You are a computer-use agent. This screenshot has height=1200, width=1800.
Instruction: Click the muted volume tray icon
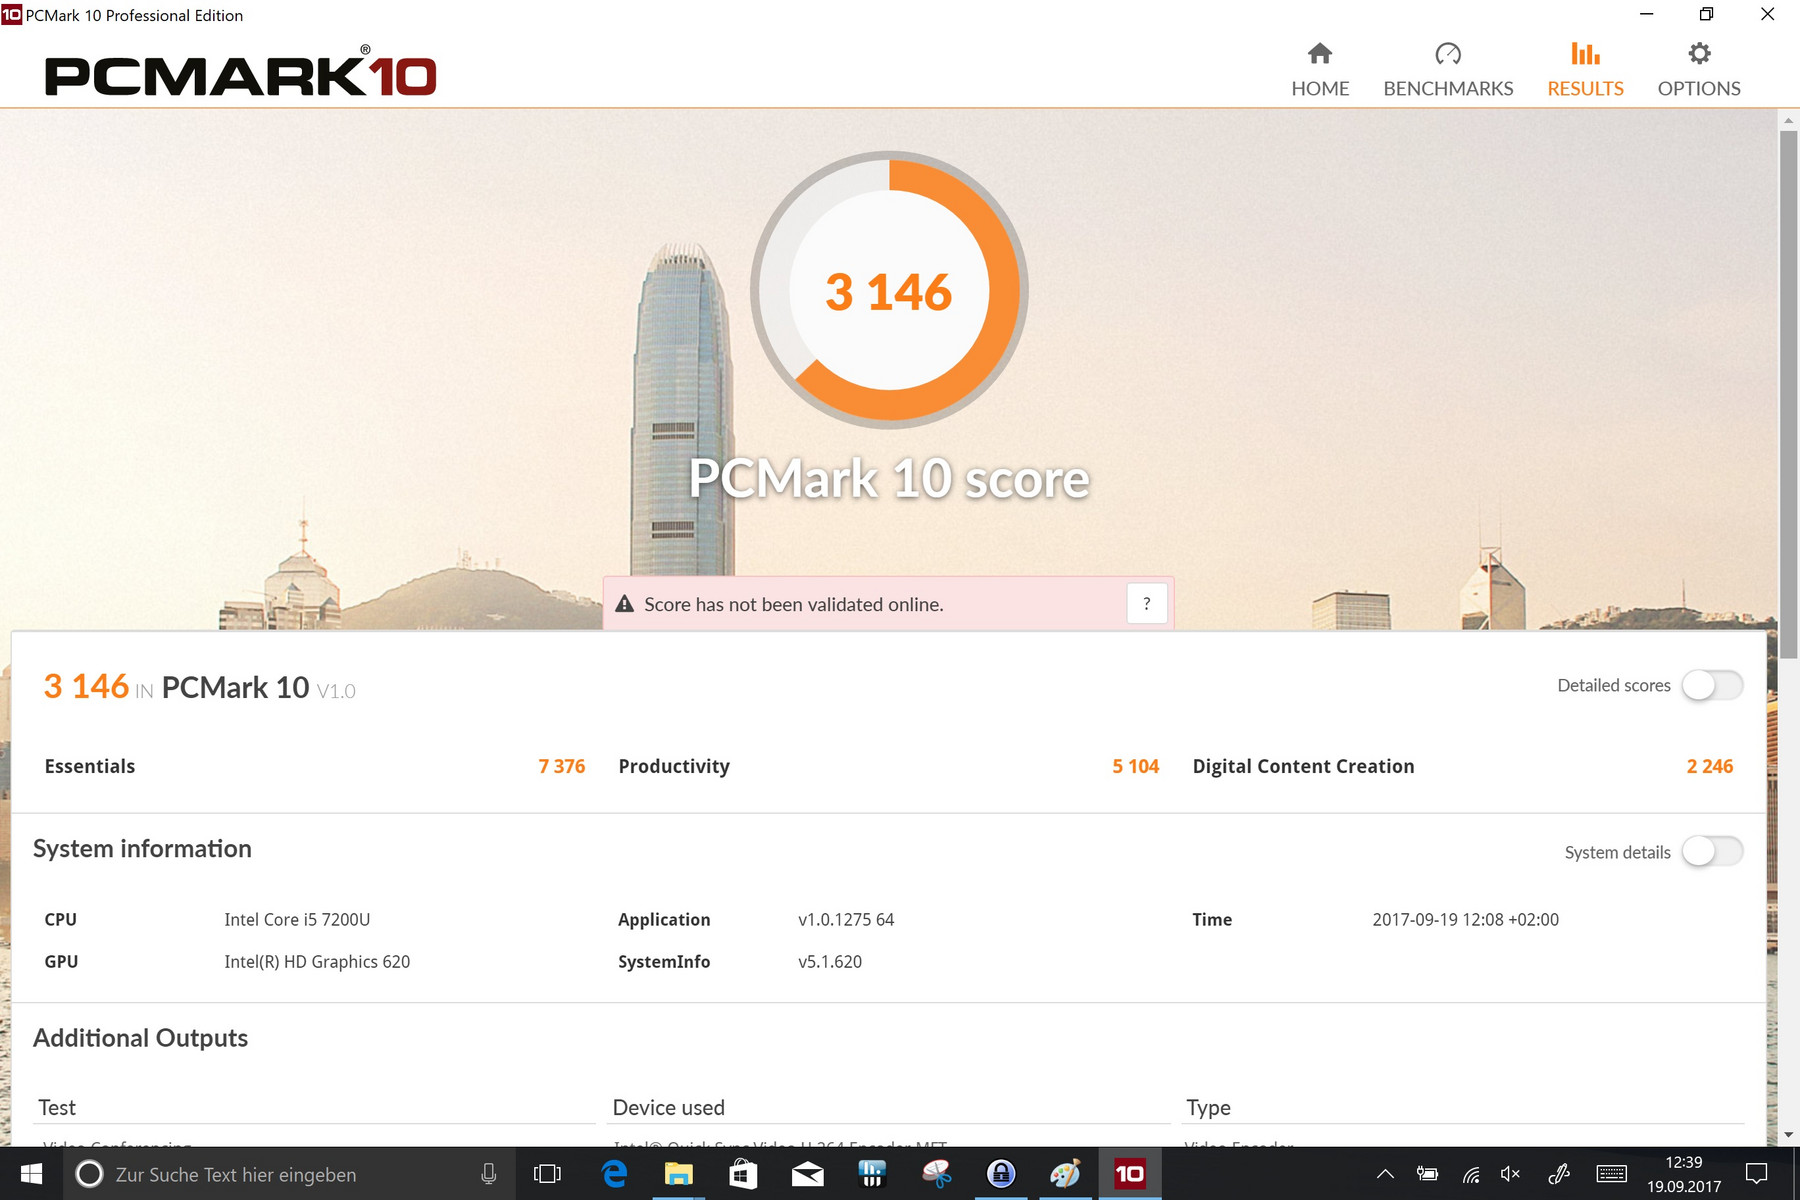pyautogui.click(x=1511, y=1174)
